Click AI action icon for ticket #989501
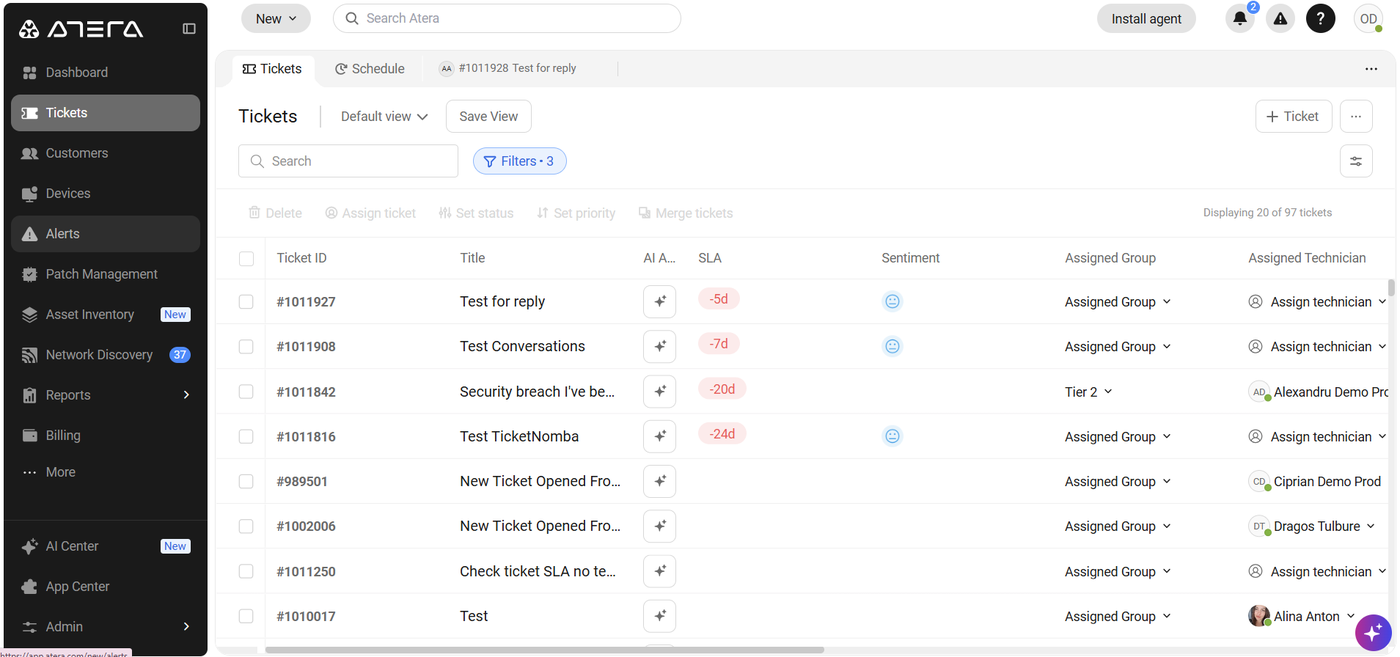This screenshot has height=657, width=1400. [660, 481]
